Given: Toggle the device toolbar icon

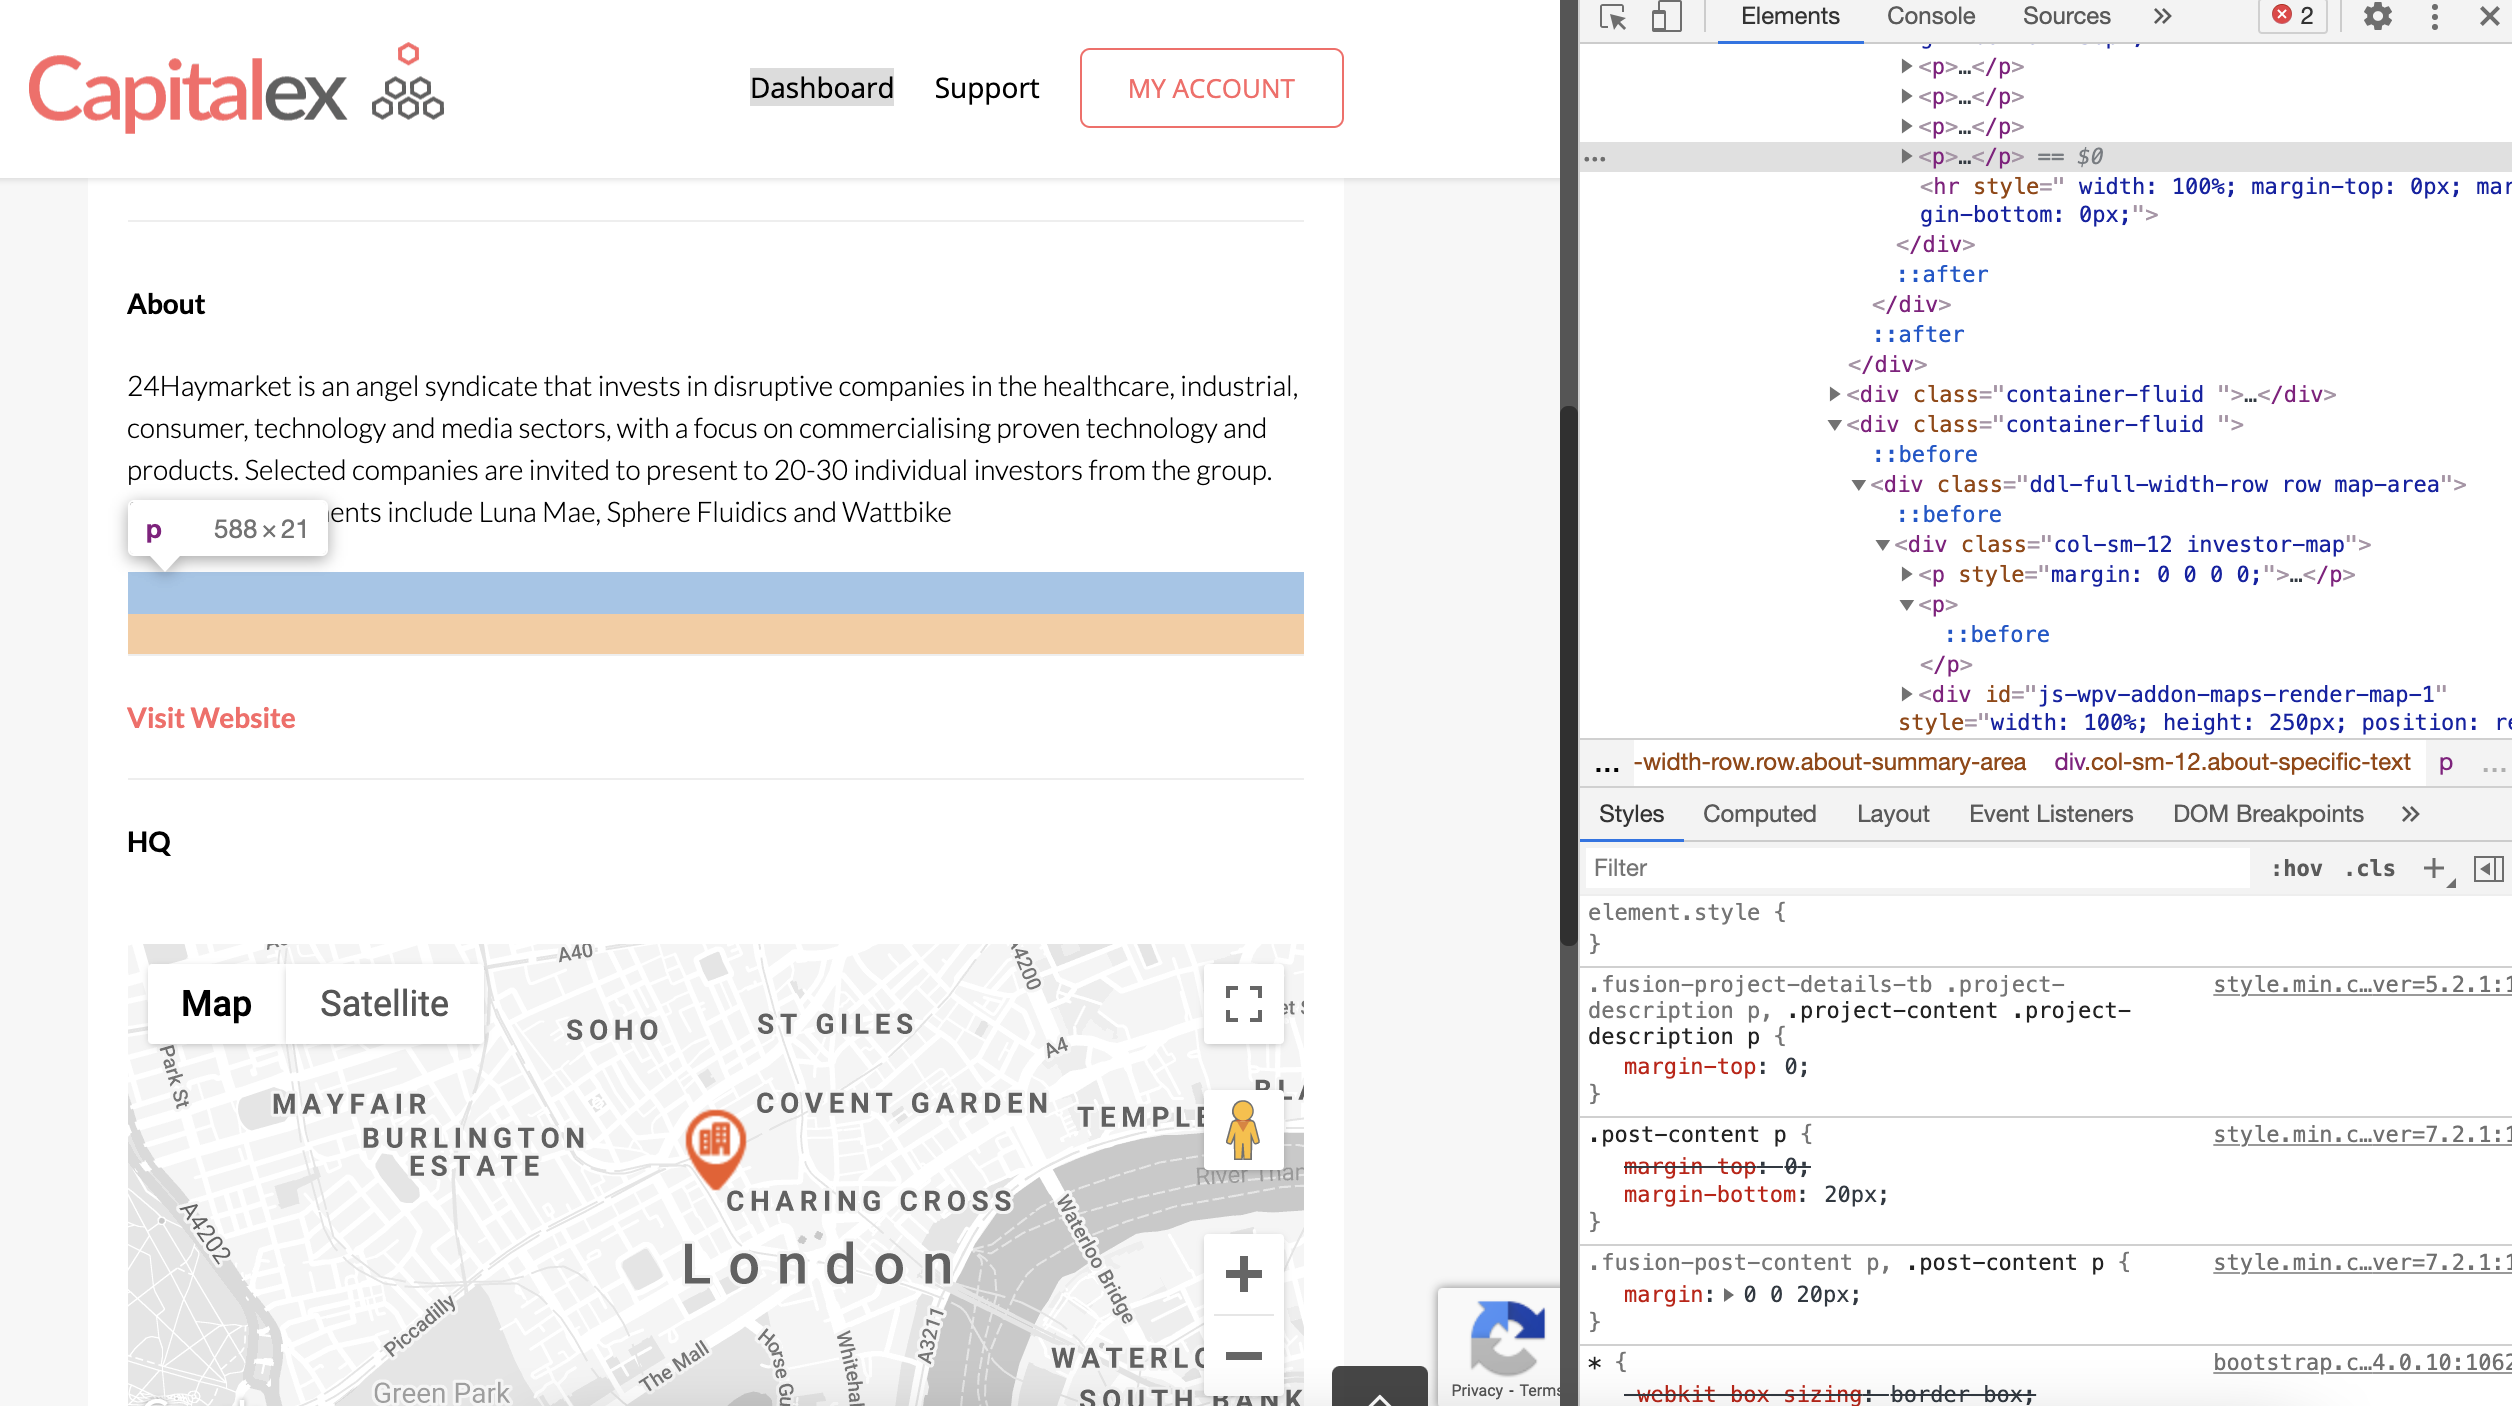Looking at the screenshot, I should pyautogui.click(x=1666, y=17).
